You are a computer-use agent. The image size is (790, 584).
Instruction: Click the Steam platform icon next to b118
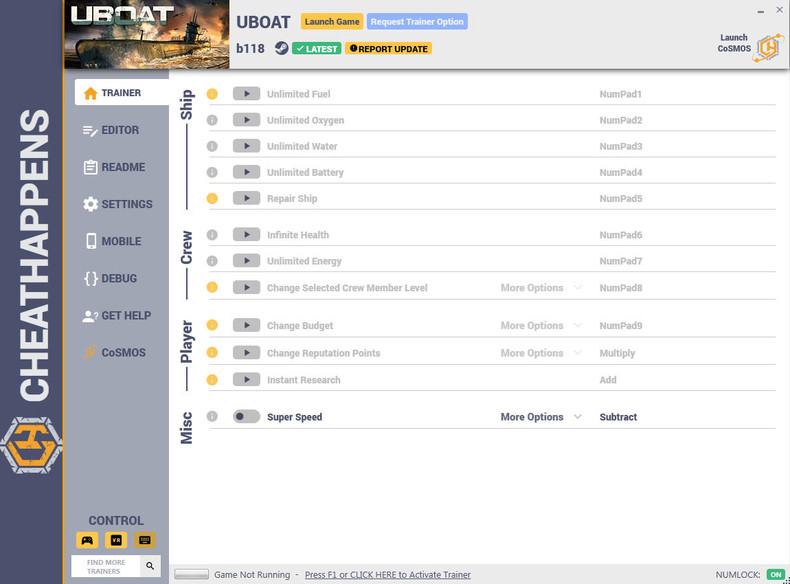pyautogui.click(x=281, y=48)
